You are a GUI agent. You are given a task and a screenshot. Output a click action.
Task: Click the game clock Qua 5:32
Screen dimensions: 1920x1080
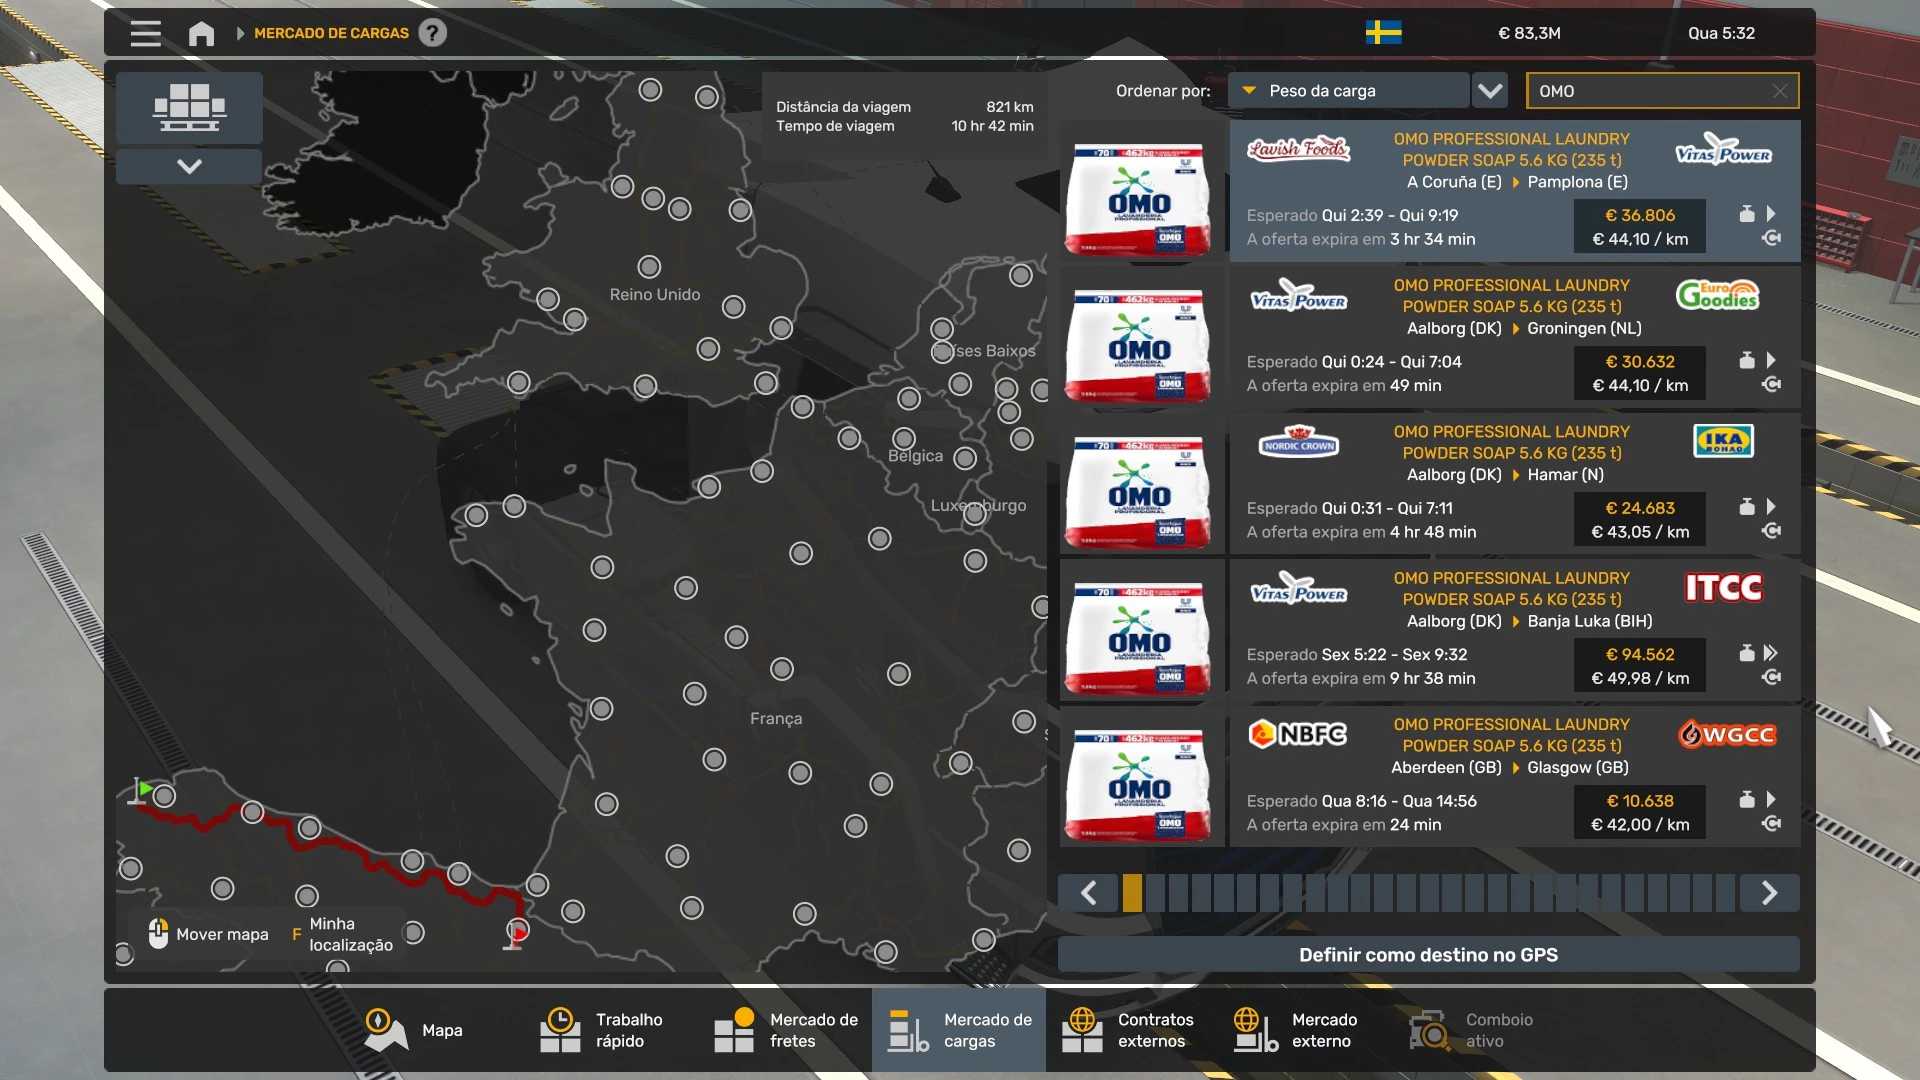(1721, 33)
